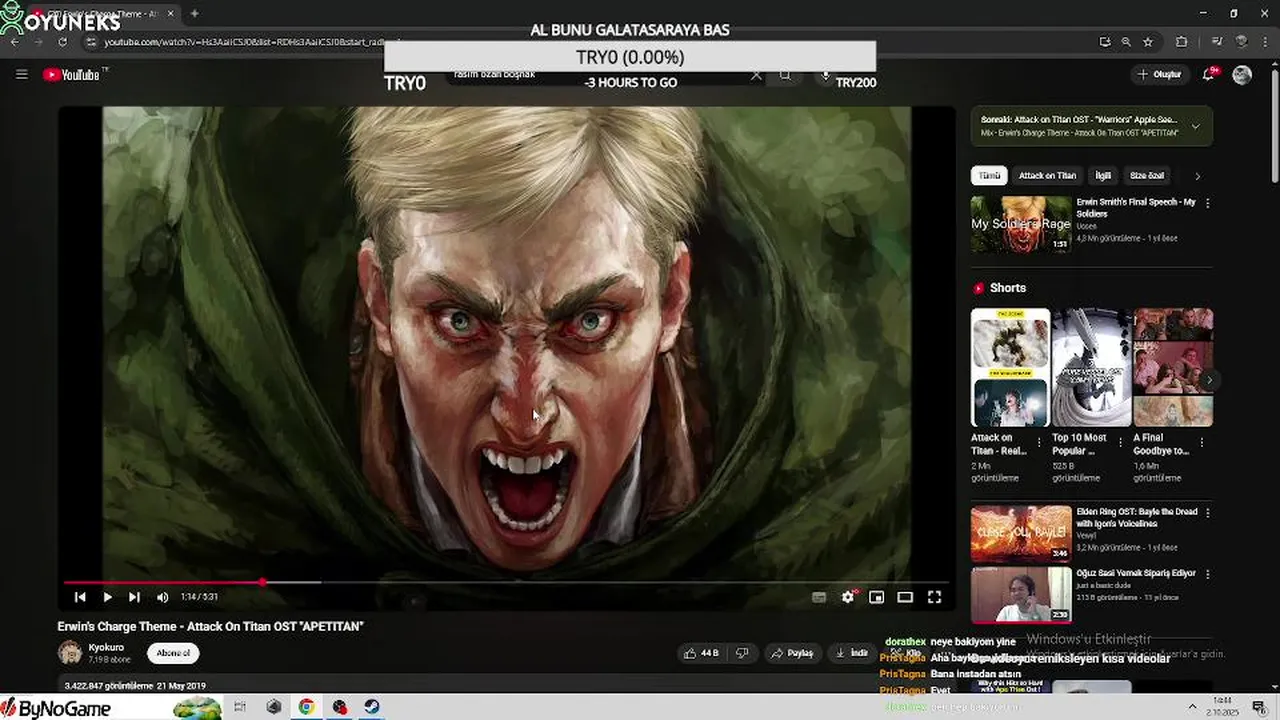Image resolution: width=1280 pixels, height=720 pixels.
Task: Focus the Chrome address bar URL
Action: click(x=245, y=42)
